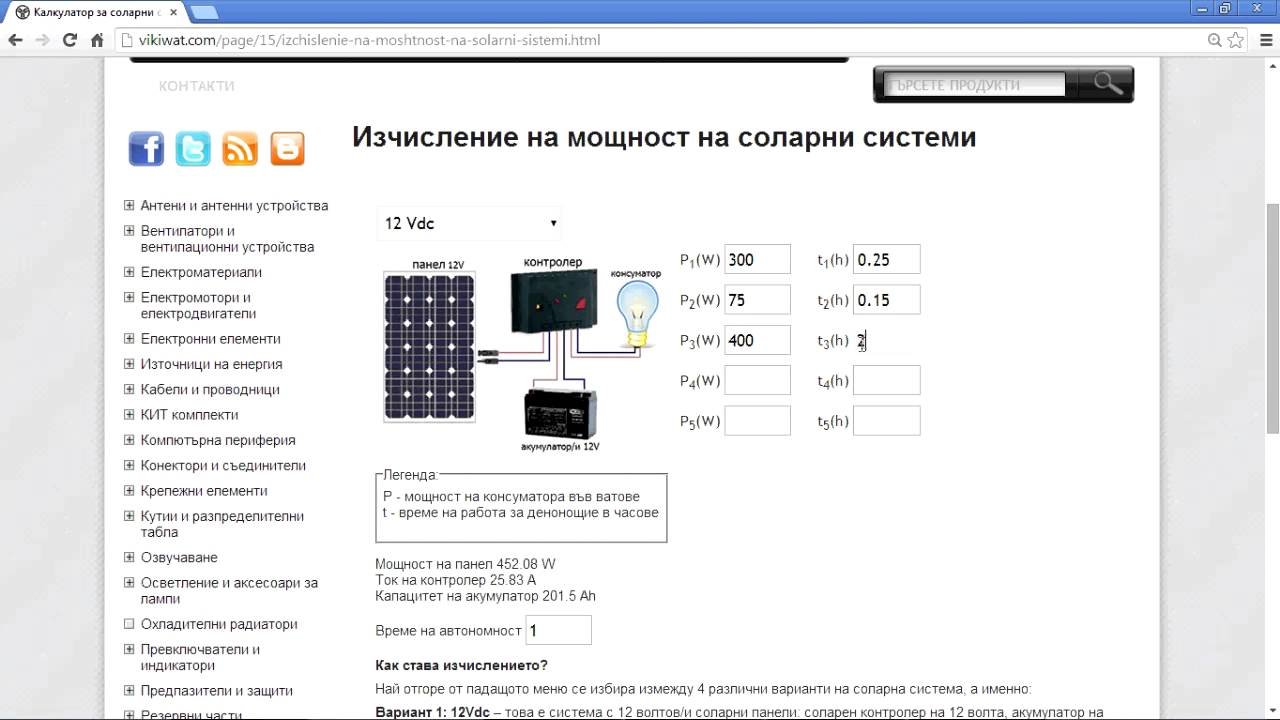1280x720 pixels.
Task: Open the Facebook social icon
Action: (x=146, y=149)
